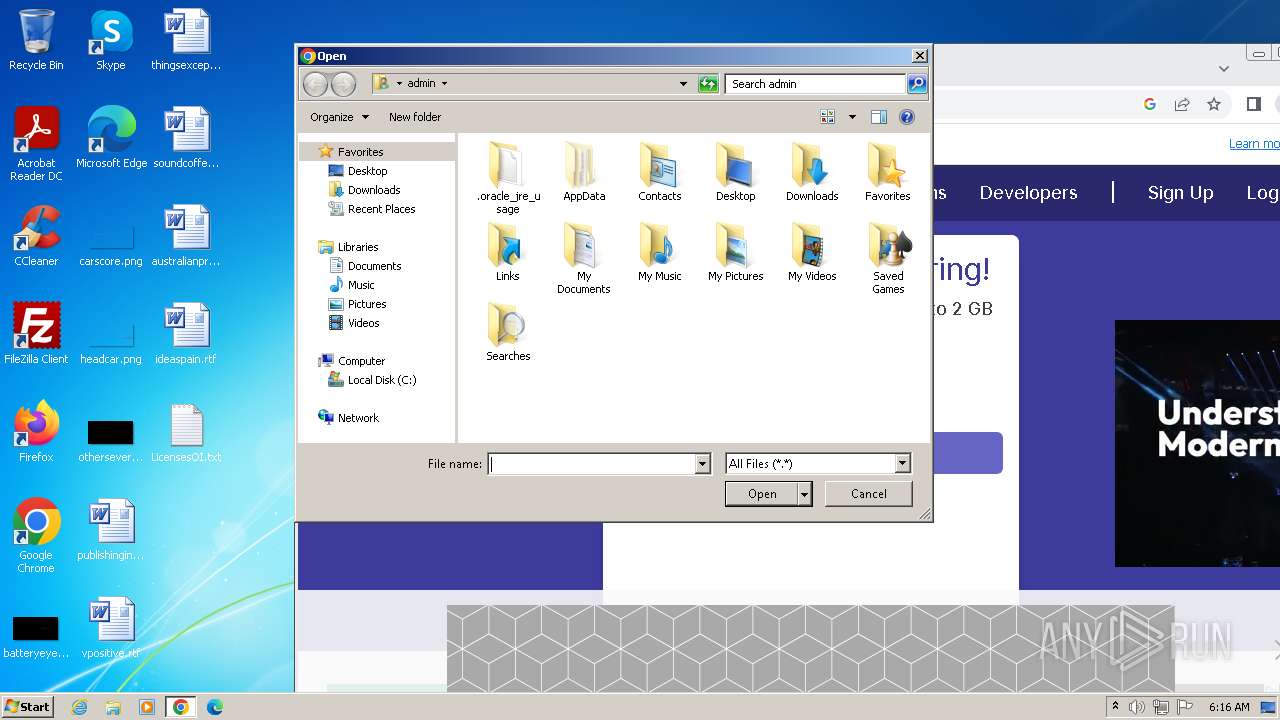Click Developers in website navigation
The height and width of the screenshot is (720, 1280).
[1028, 193]
